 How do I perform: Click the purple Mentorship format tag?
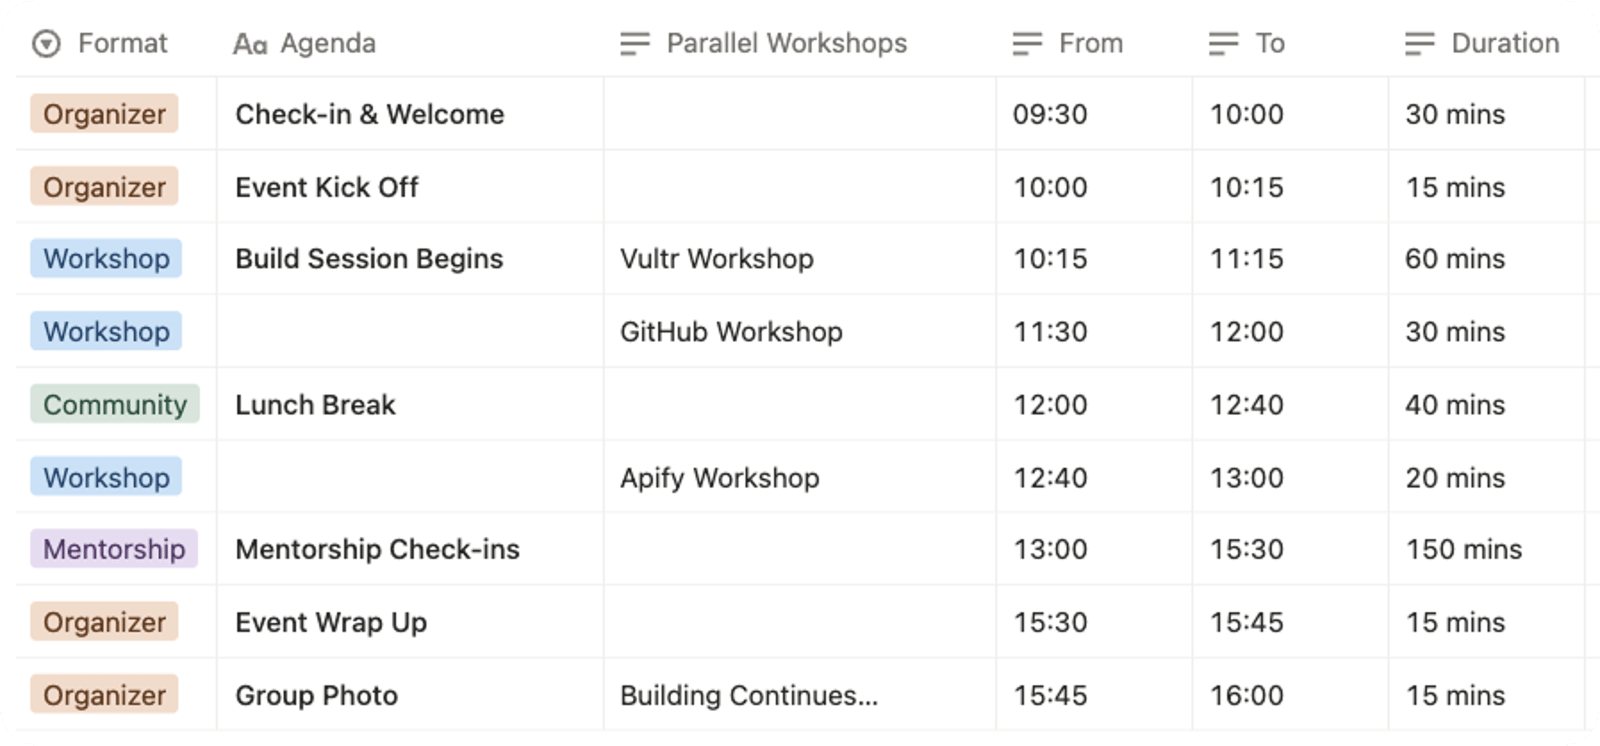click(114, 549)
